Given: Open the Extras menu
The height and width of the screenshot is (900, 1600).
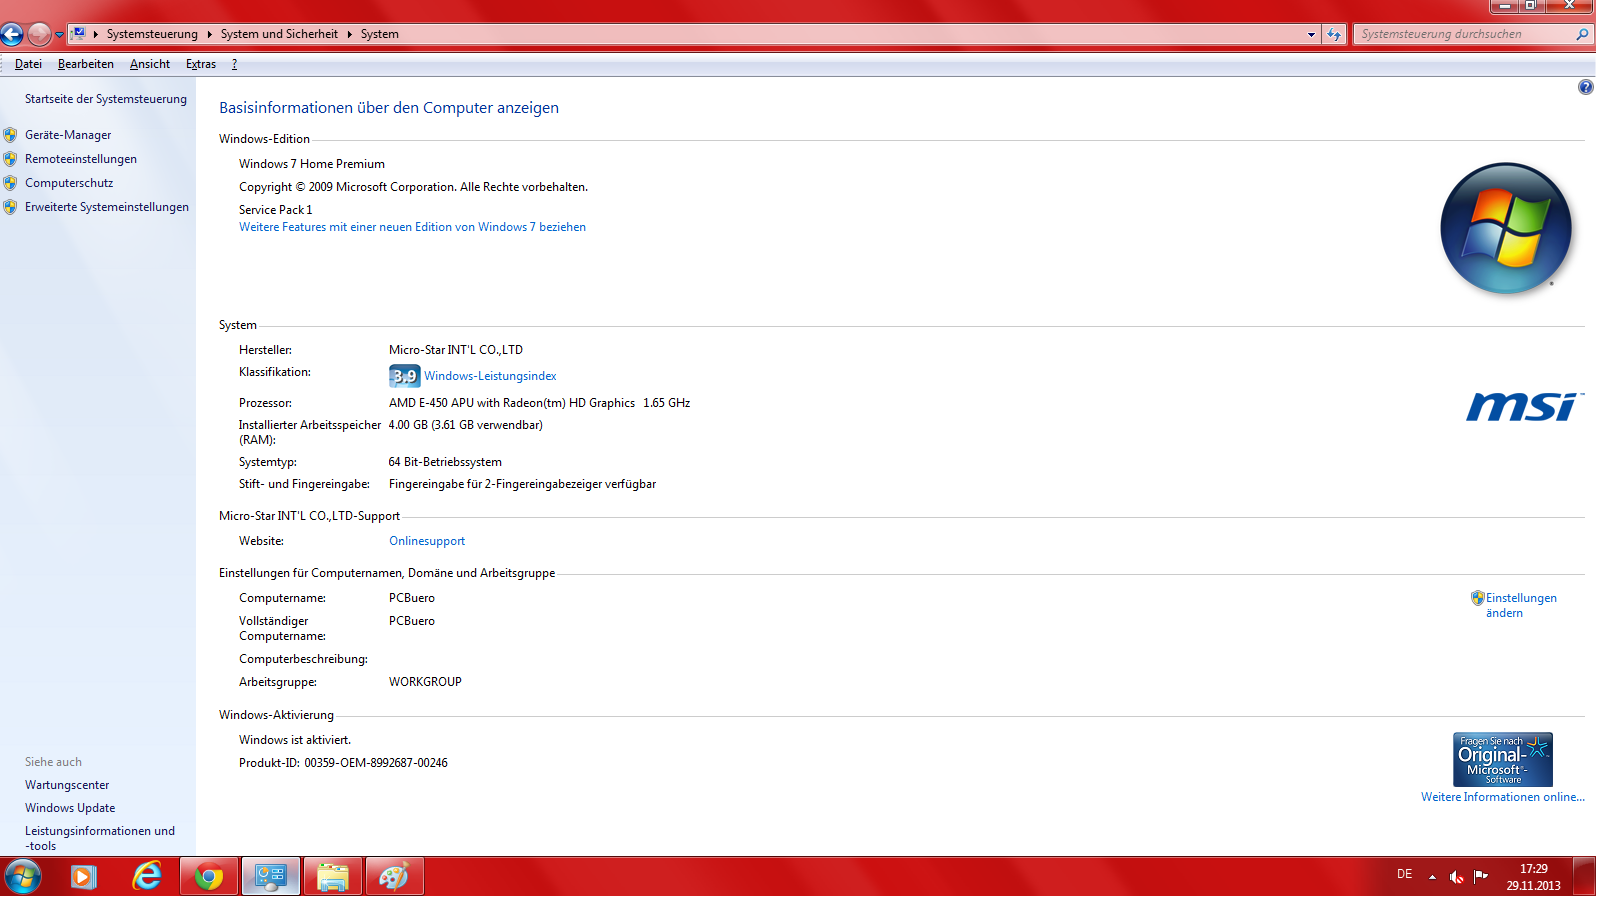Looking at the screenshot, I should click(x=200, y=64).
